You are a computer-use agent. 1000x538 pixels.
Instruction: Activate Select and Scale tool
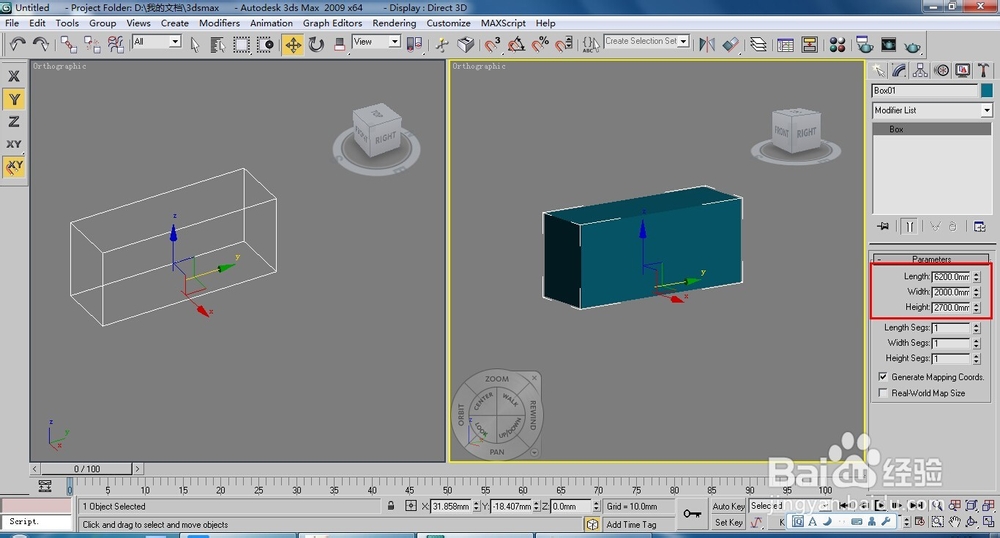(x=339, y=44)
